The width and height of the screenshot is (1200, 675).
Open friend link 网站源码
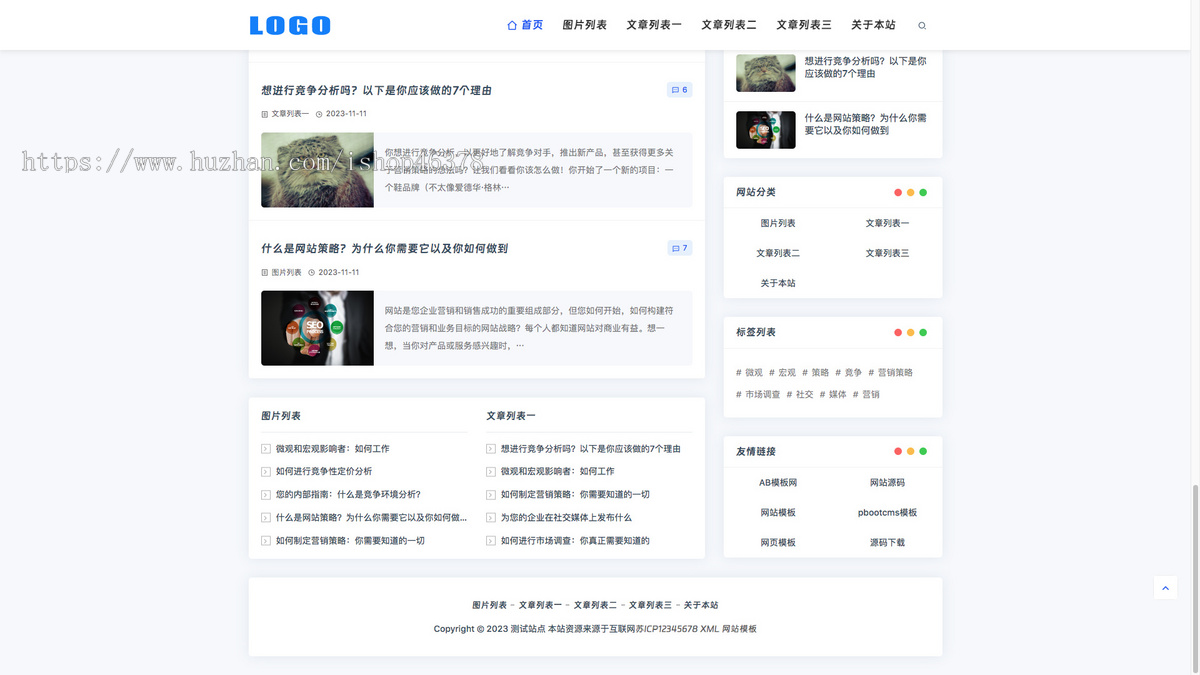(x=888, y=483)
